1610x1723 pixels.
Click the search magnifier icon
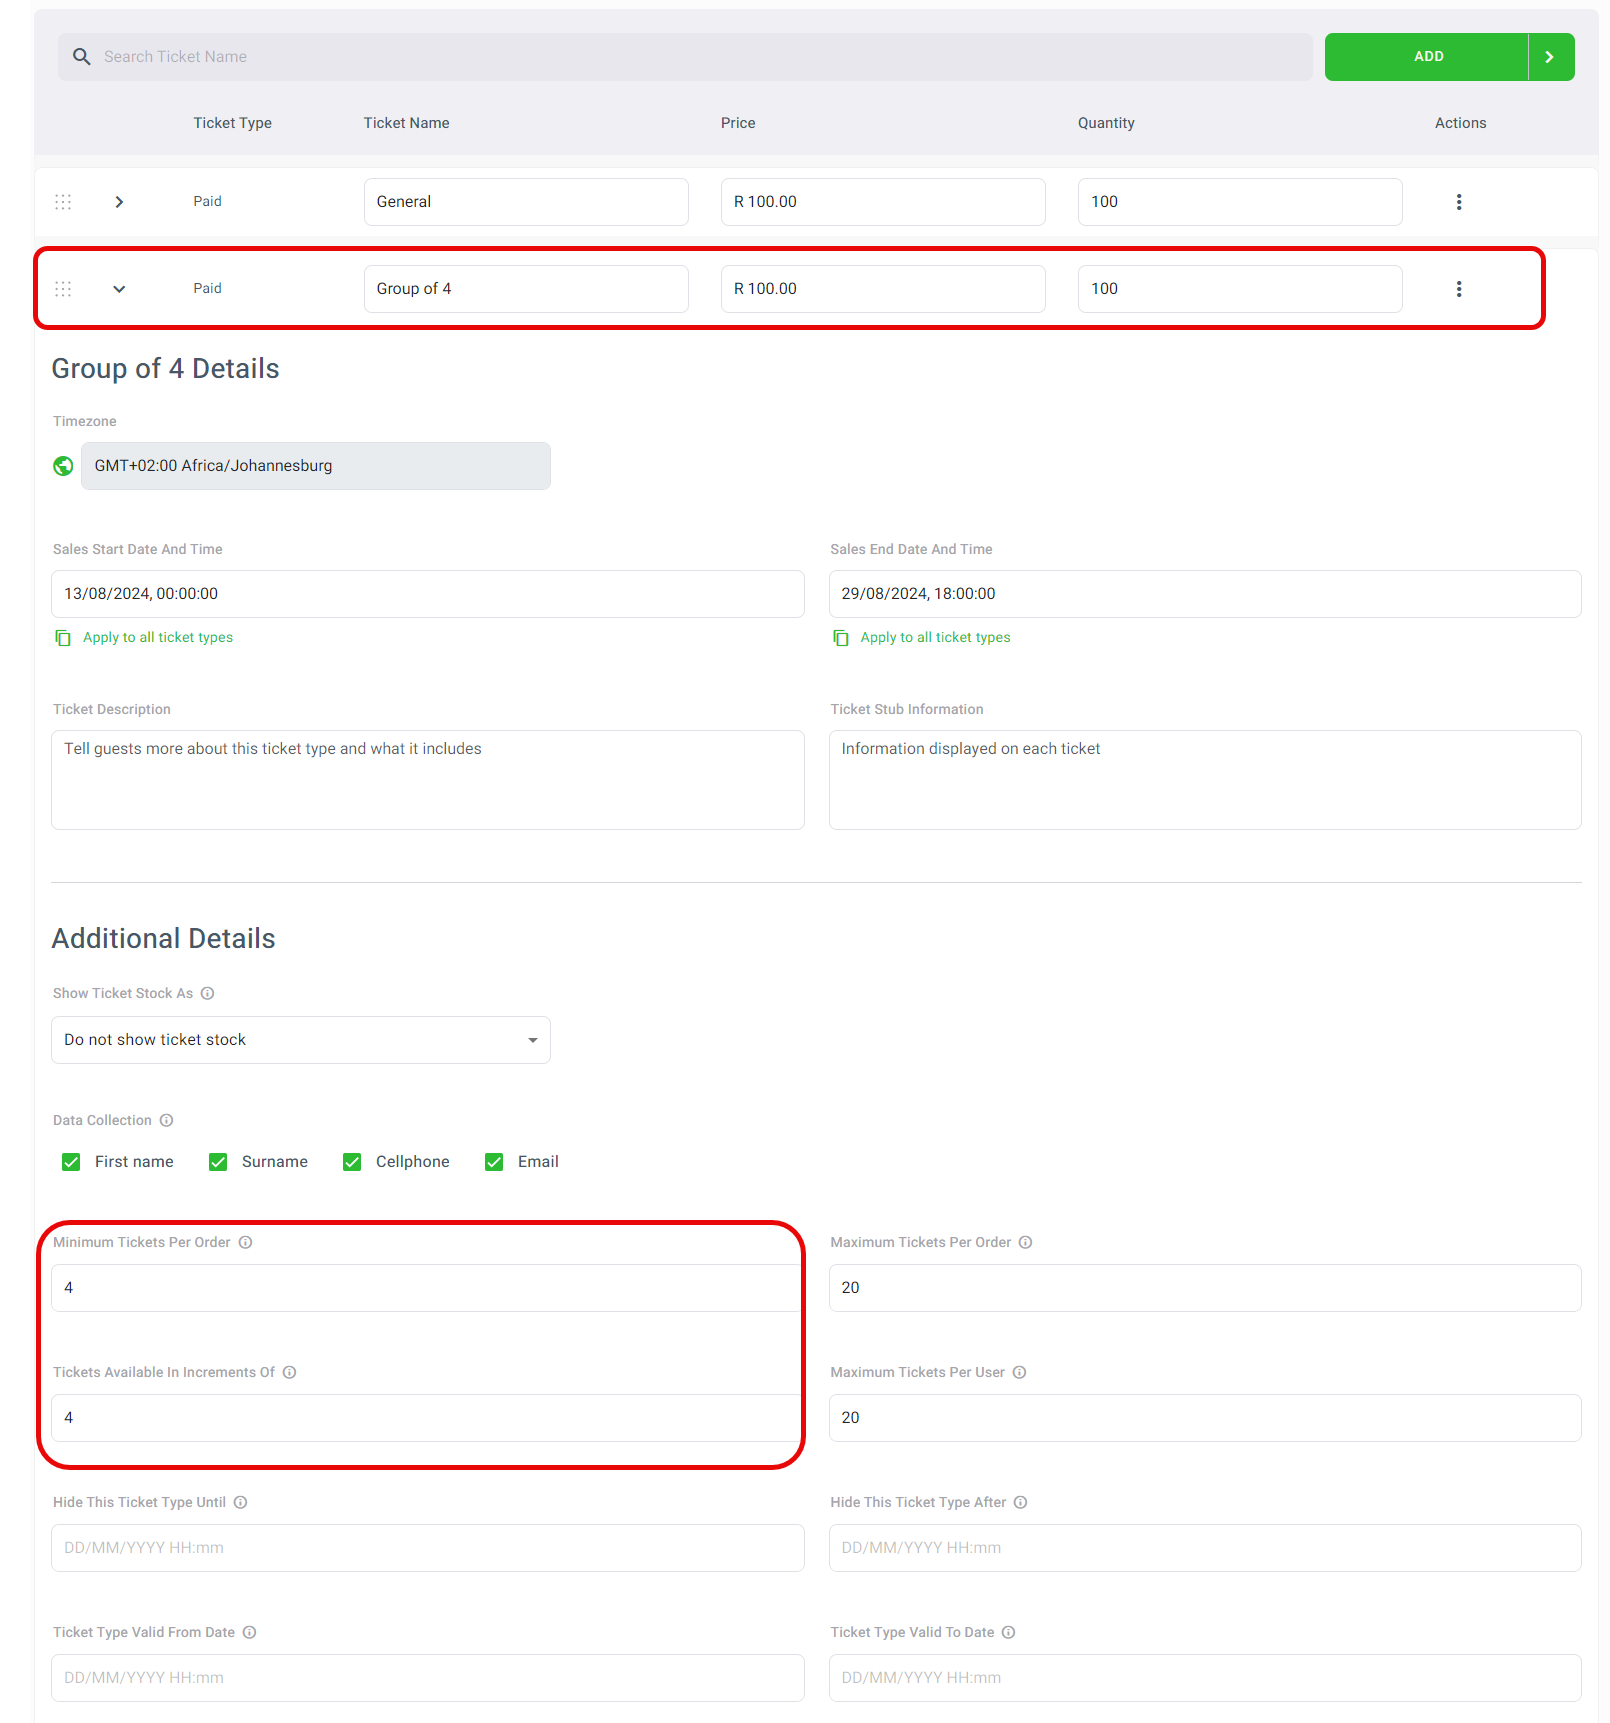[x=82, y=57]
